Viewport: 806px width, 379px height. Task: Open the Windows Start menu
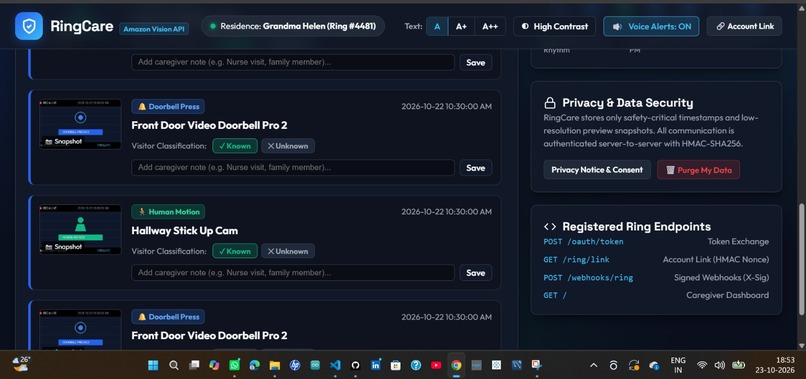tap(153, 365)
